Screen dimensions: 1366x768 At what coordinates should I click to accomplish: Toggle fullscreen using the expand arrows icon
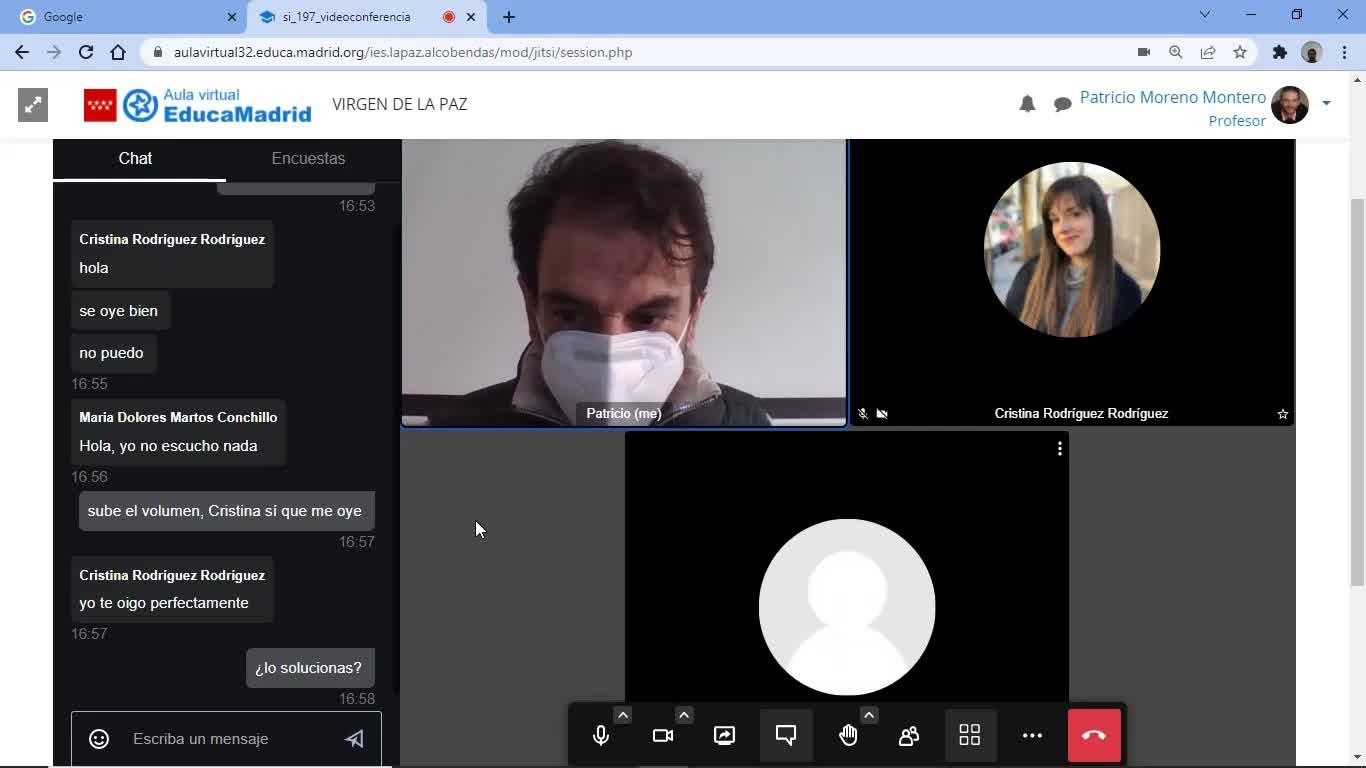pos(33,104)
